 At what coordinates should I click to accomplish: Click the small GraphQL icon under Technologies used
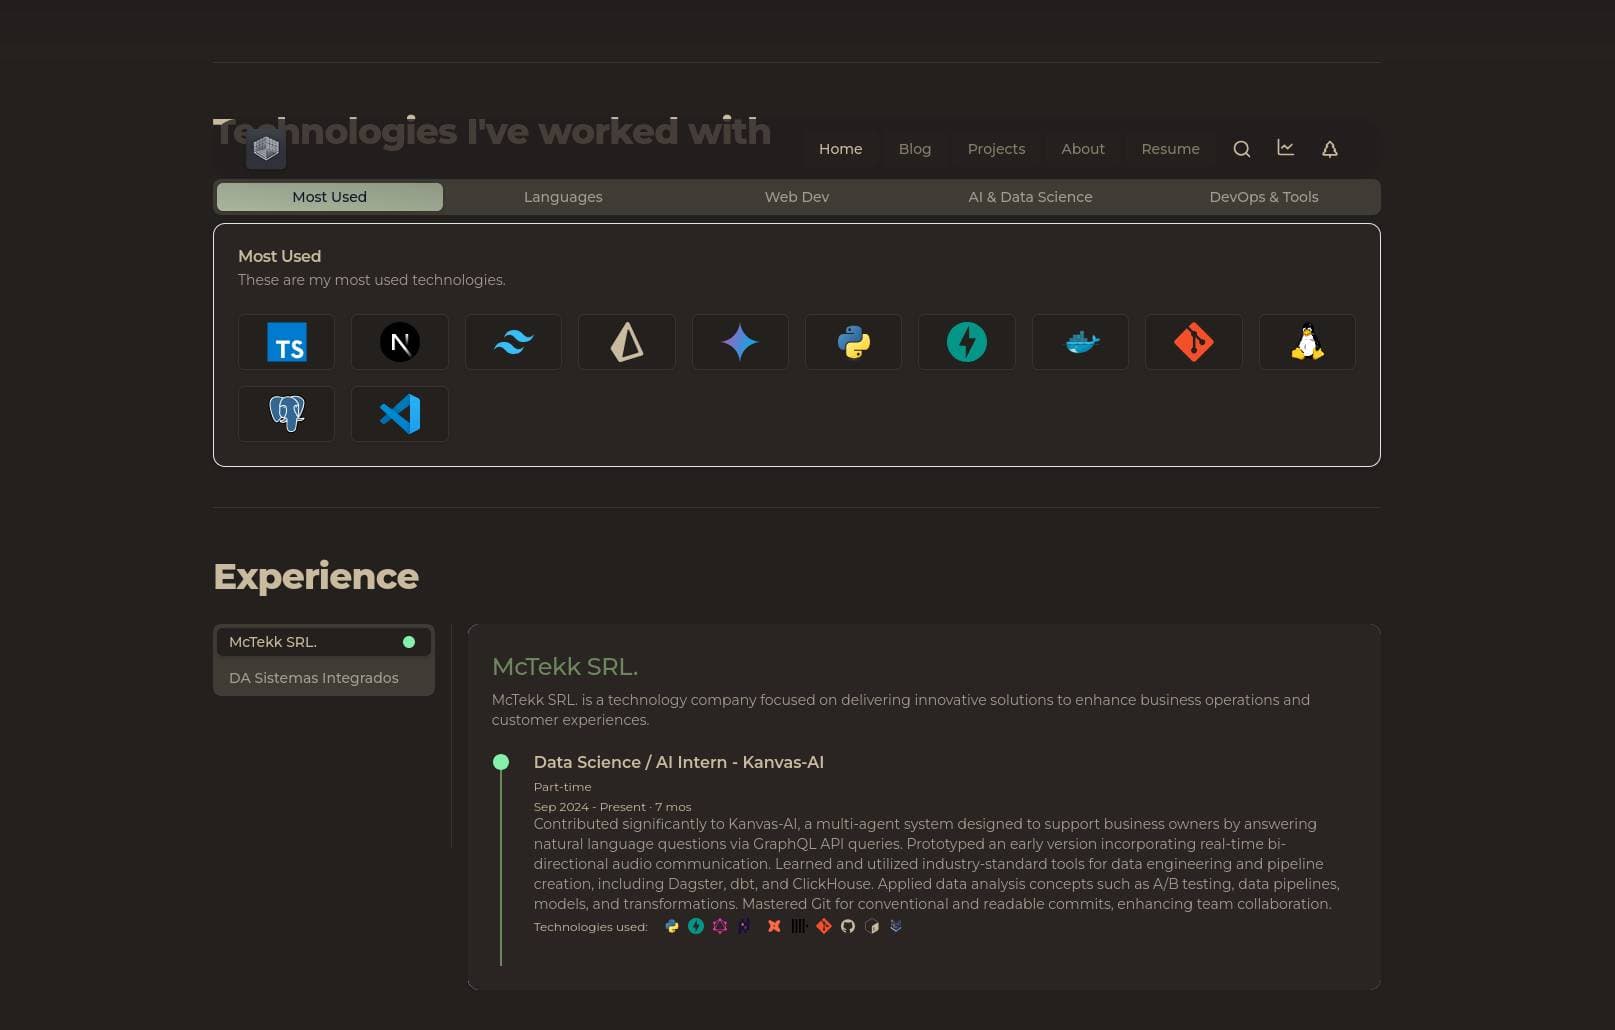(x=720, y=926)
